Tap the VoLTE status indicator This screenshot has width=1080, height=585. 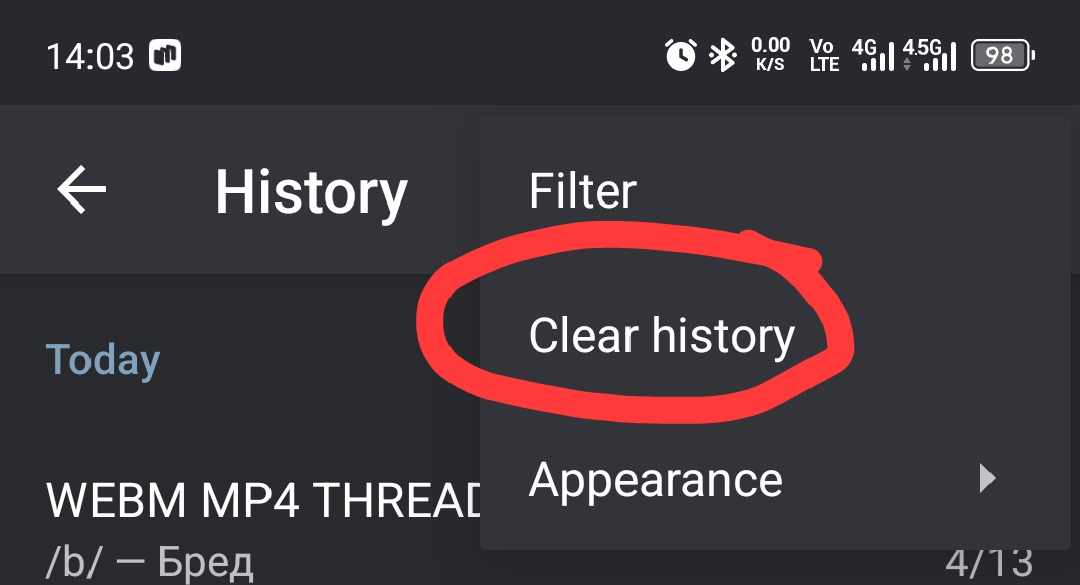point(824,55)
